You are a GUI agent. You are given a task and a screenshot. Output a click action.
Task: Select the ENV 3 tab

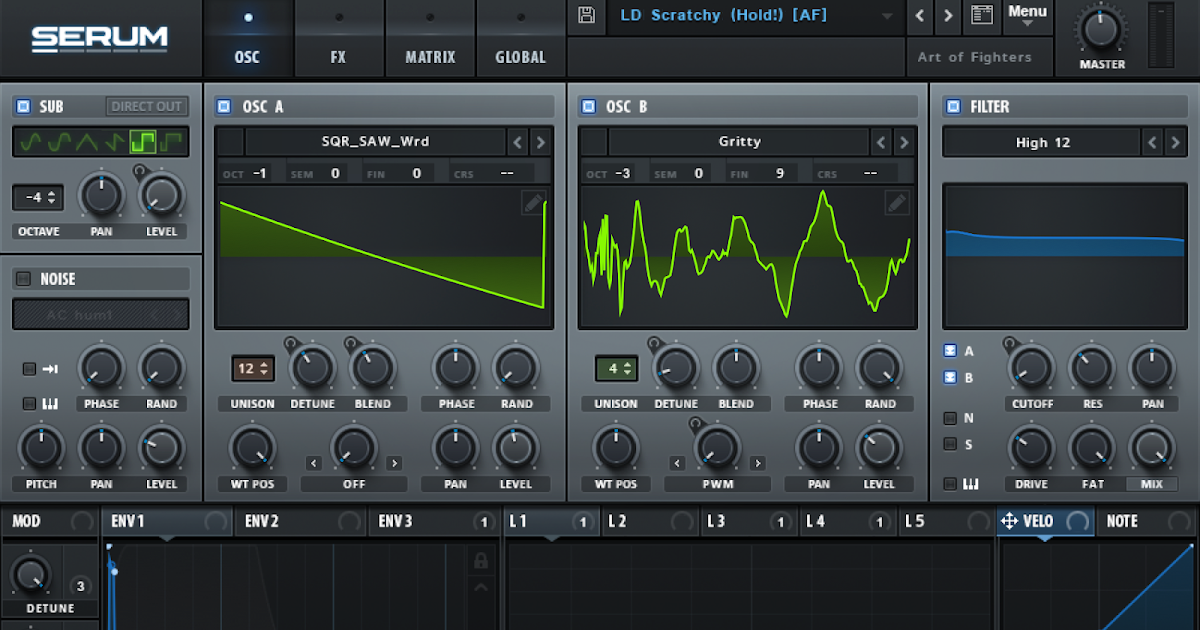434,521
